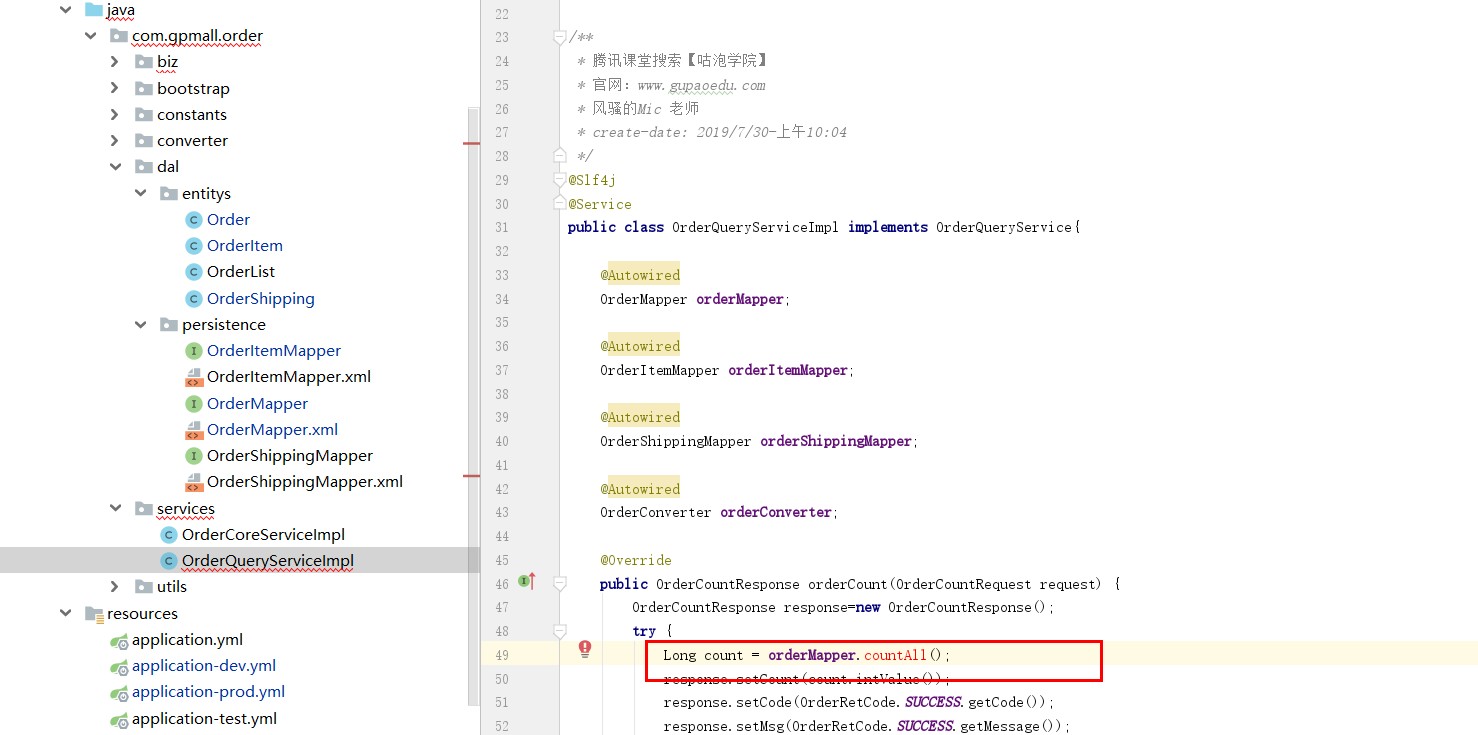This screenshot has height=735, width=1478.
Task: Click the OrderItem class icon
Action: tap(194, 246)
